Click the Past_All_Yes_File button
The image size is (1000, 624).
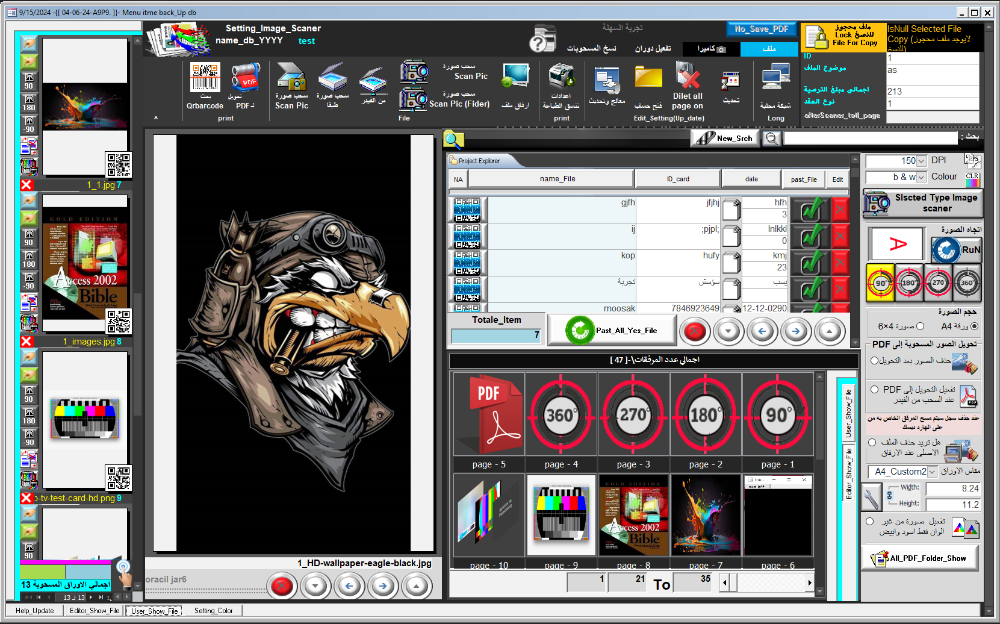pyautogui.click(x=611, y=330)
